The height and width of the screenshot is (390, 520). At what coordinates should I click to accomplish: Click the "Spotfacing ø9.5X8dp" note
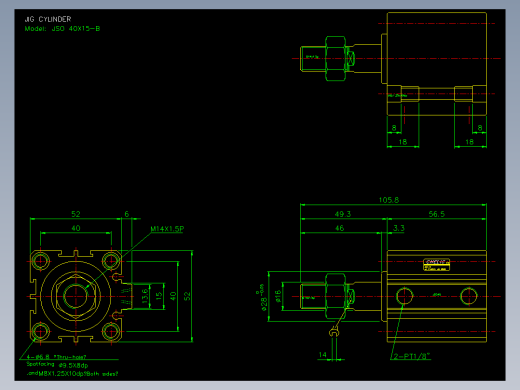point(57,365)
